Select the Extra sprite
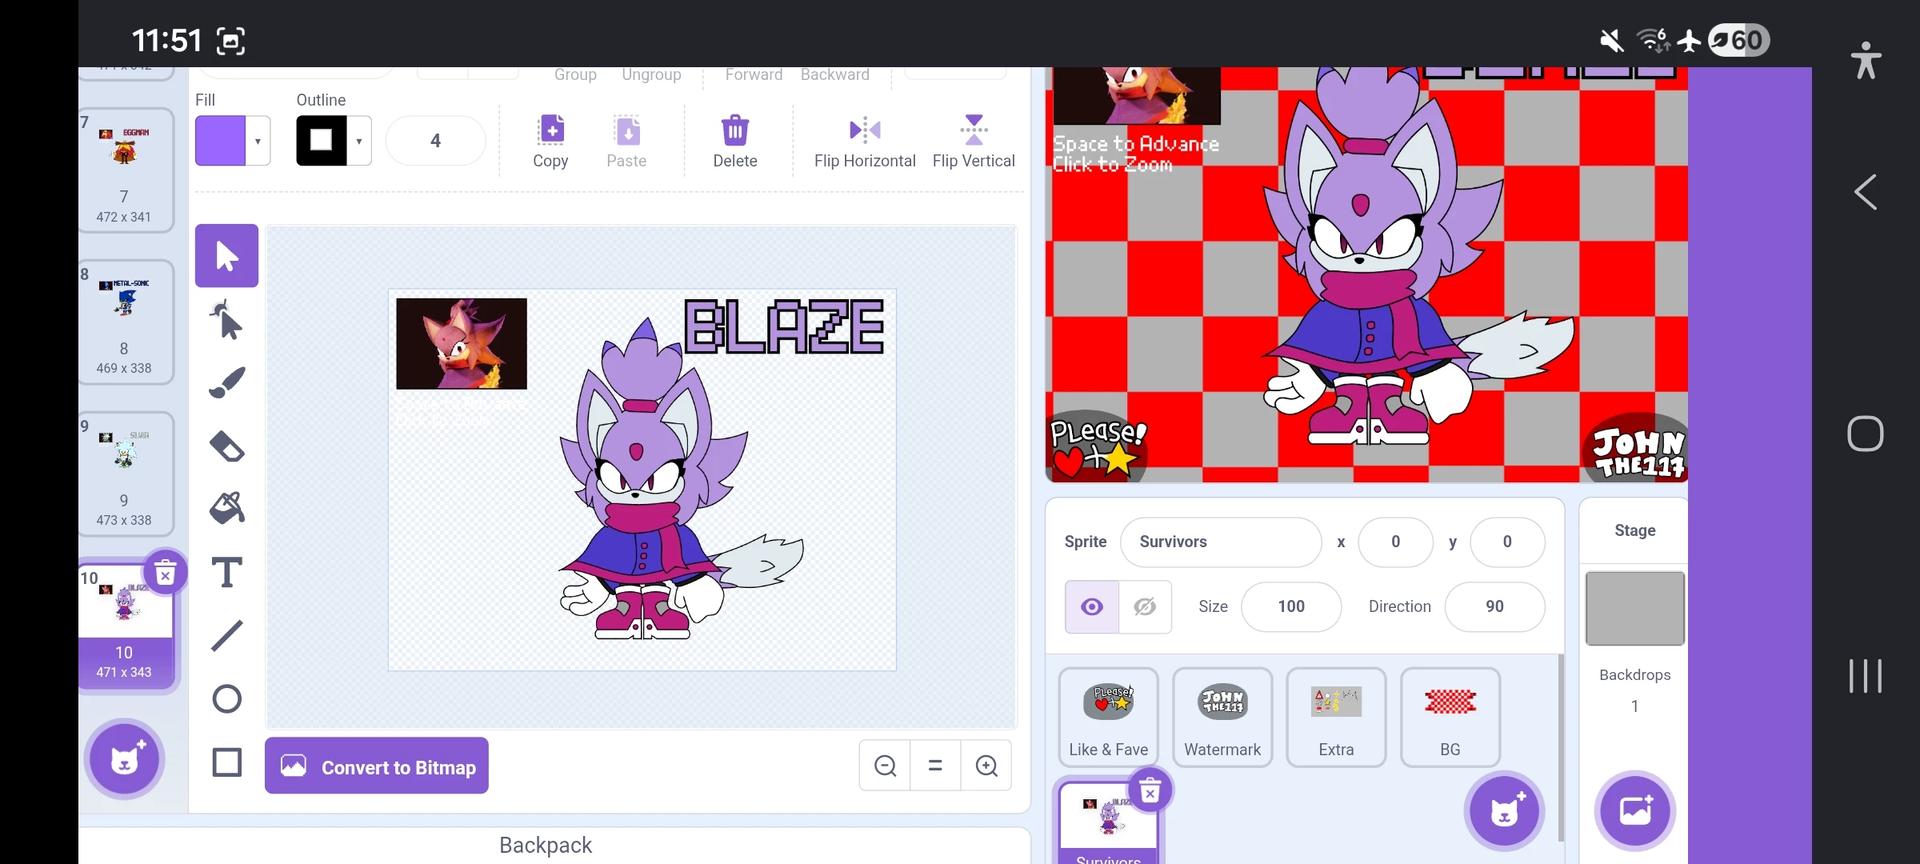 [1336, 717]
